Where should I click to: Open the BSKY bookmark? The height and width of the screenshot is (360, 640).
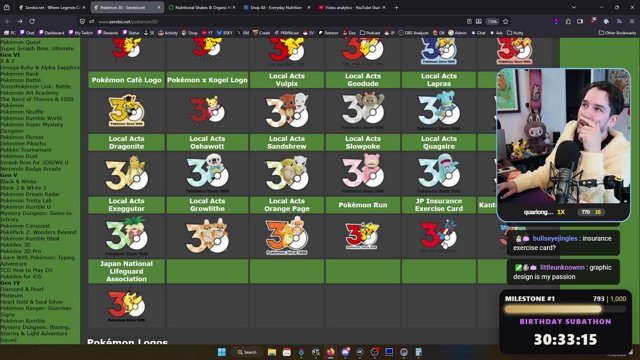[x=224, y=33]
